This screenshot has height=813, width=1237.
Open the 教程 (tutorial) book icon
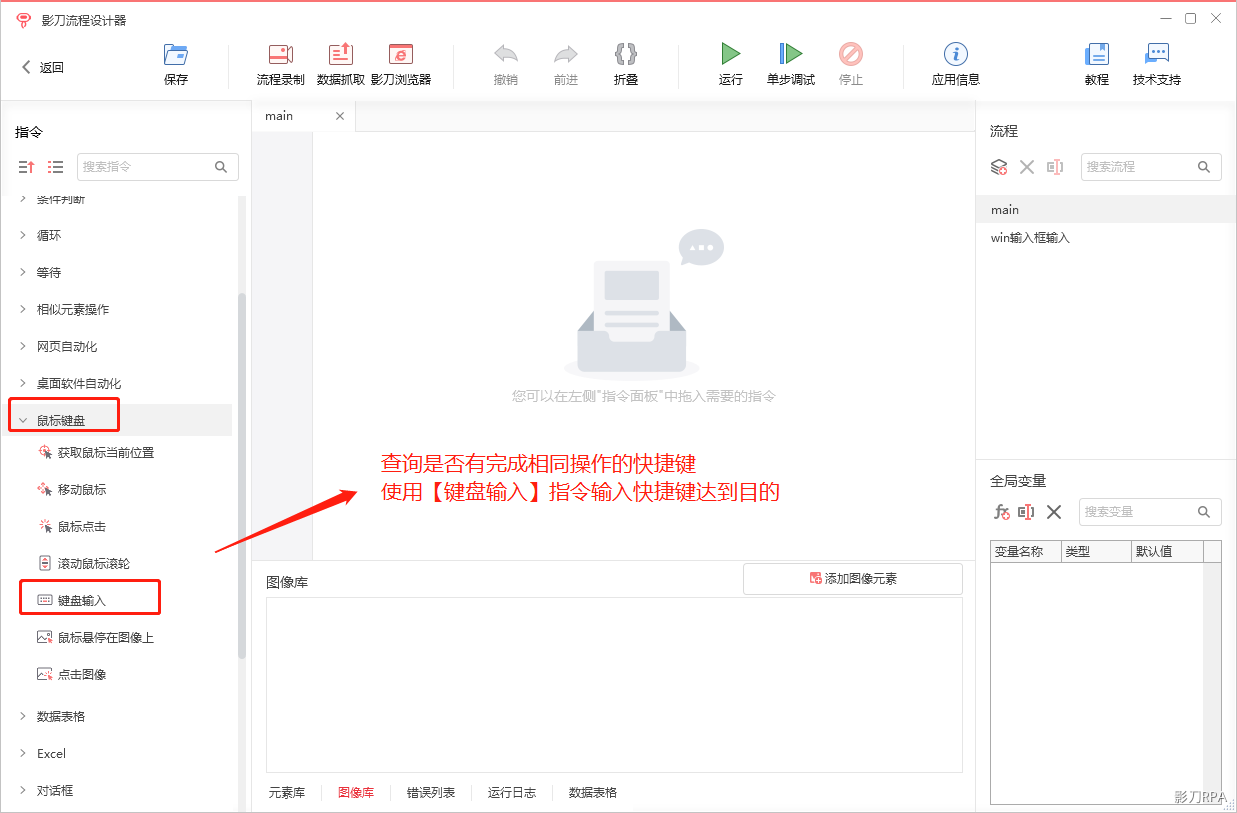coord(1096,55)
